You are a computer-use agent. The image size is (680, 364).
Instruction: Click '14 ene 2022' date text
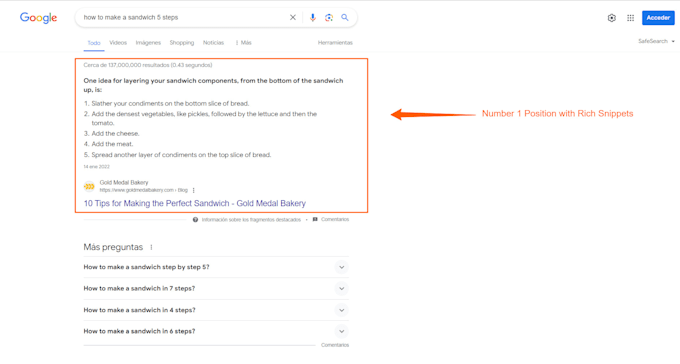[x=97, y=167]
